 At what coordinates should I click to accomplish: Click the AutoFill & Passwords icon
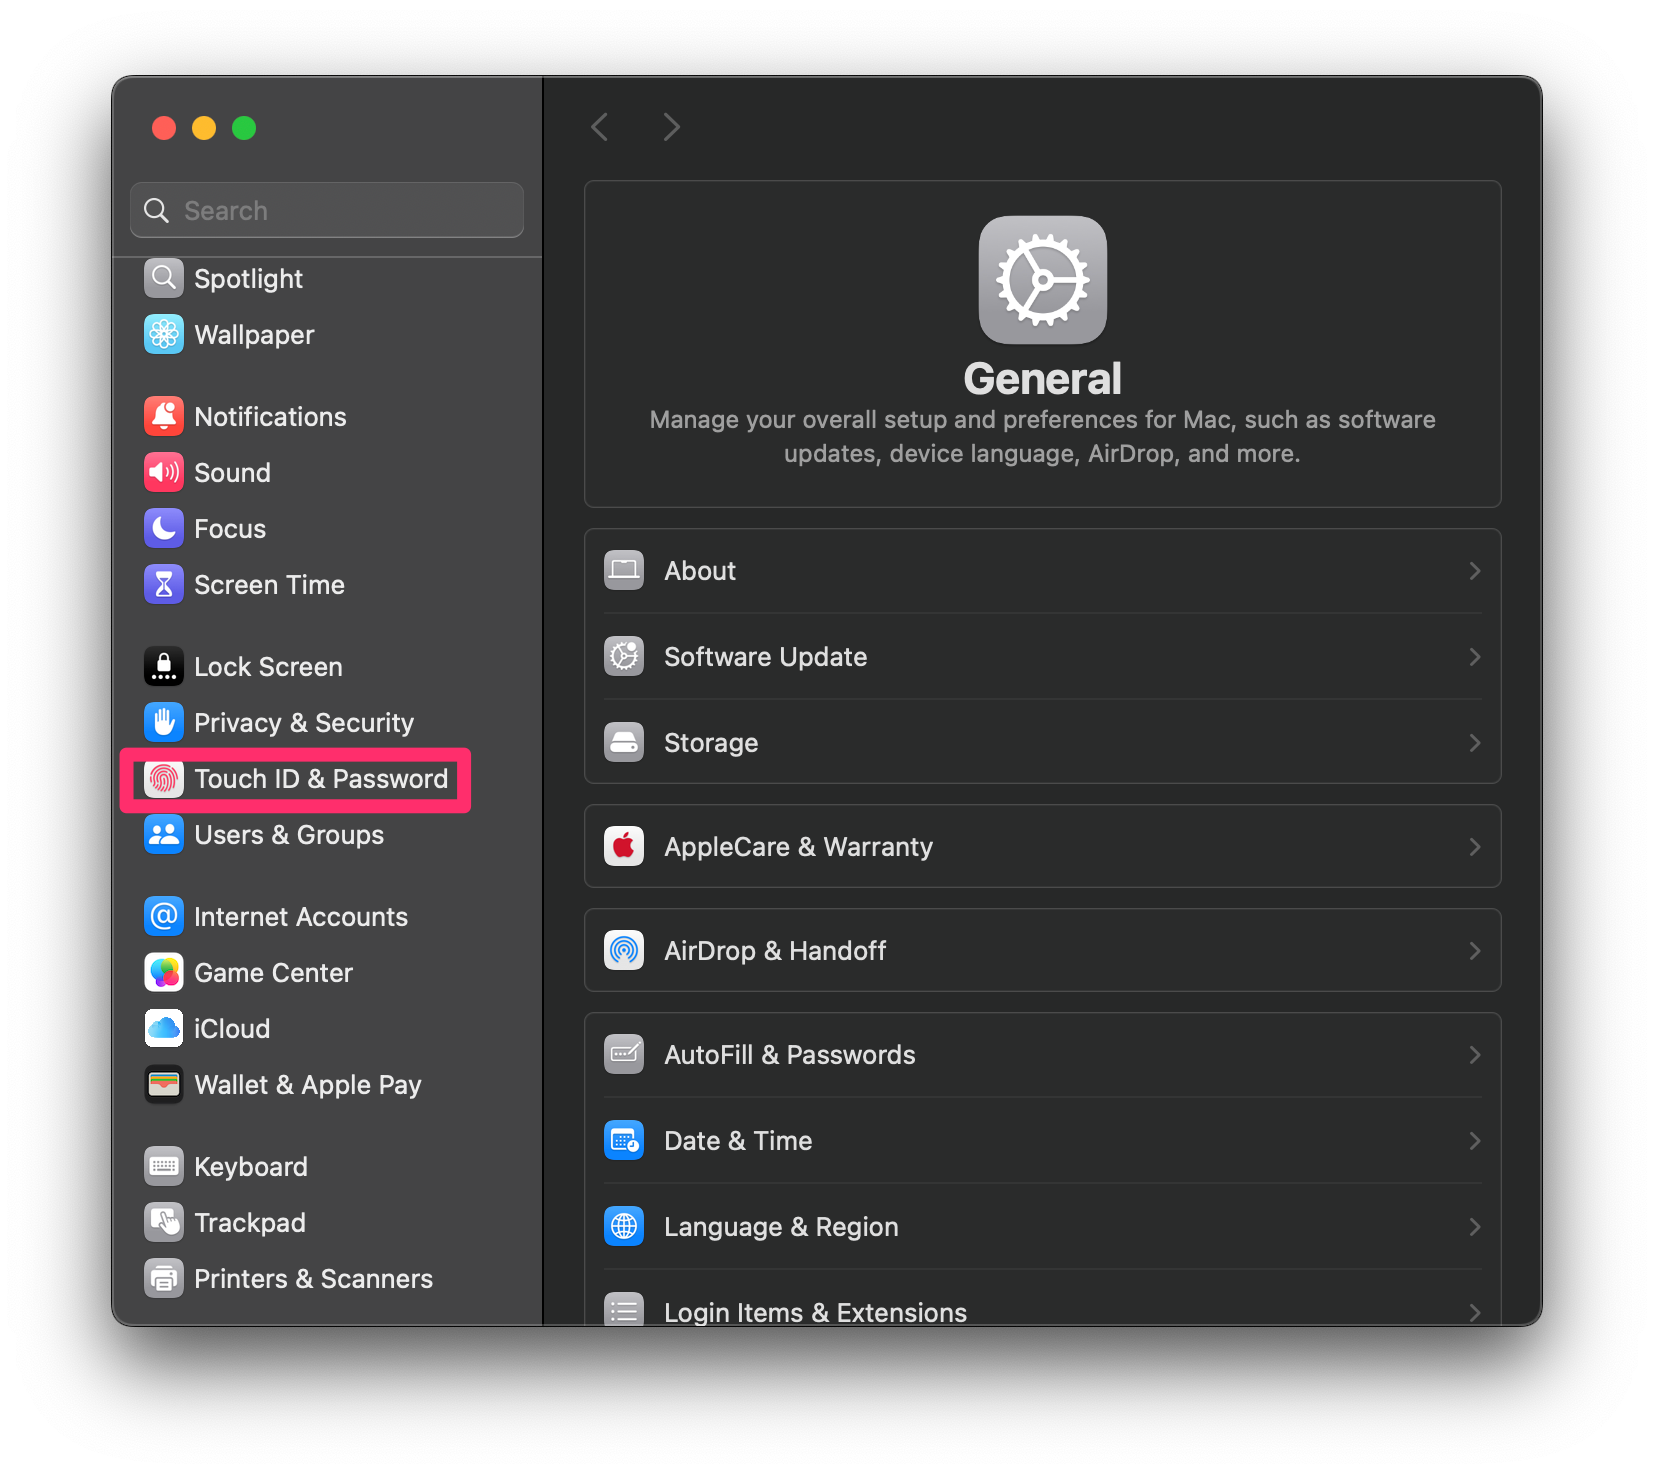(x=624, y=1054)
